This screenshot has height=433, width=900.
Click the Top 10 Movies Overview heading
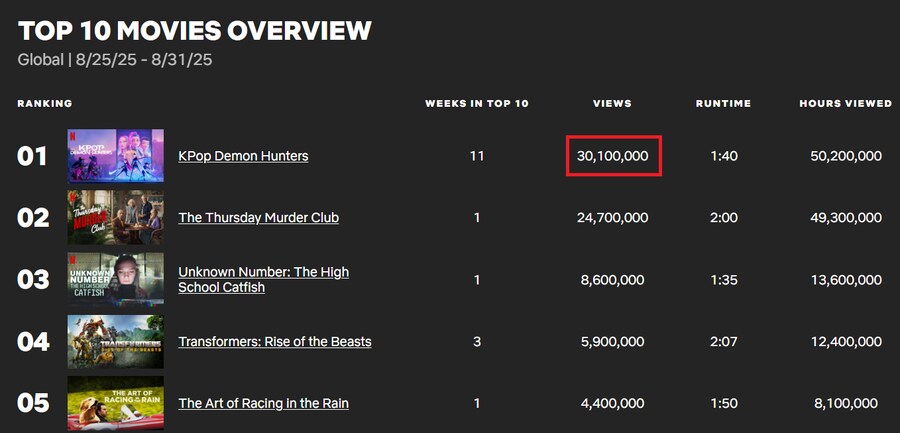(x=195, y=31)
